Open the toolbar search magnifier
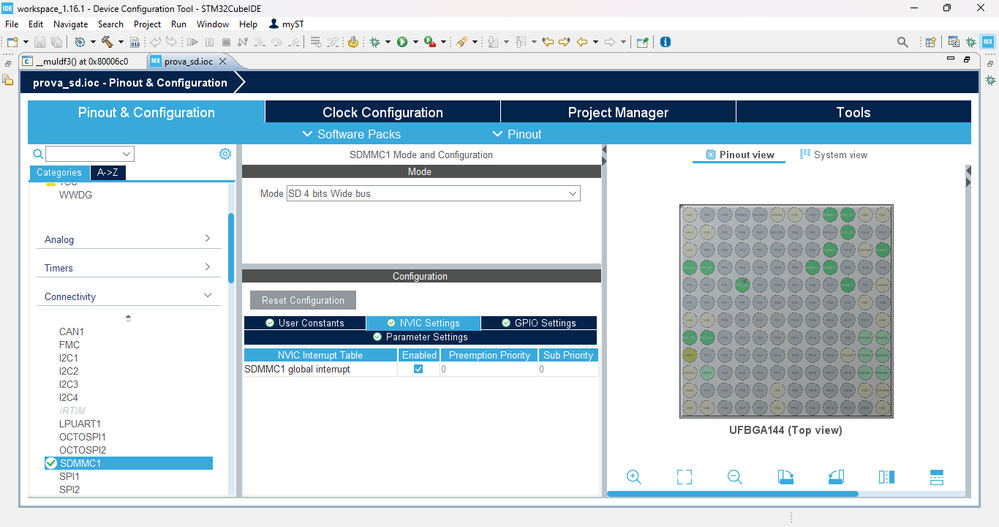The width and height of the screenshot is (999, 527). [902, 42]
